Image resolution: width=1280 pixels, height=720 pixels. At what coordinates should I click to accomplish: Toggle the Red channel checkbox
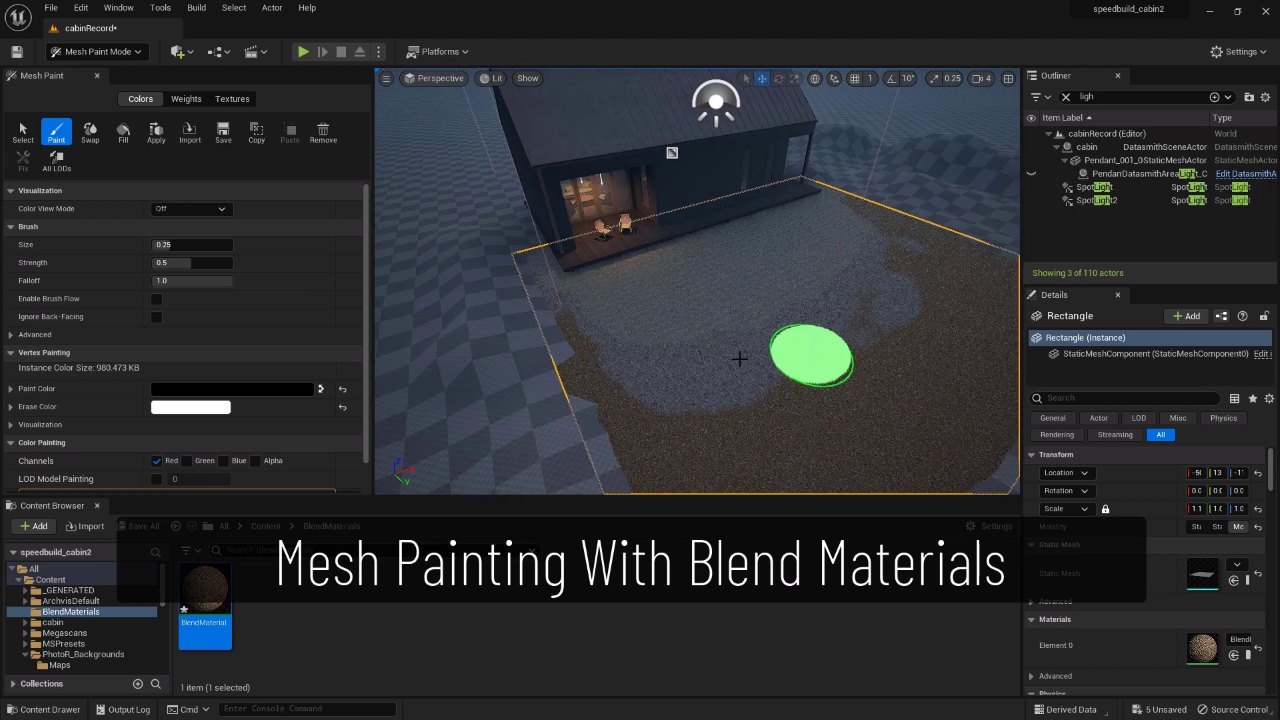tap(156, 461)
